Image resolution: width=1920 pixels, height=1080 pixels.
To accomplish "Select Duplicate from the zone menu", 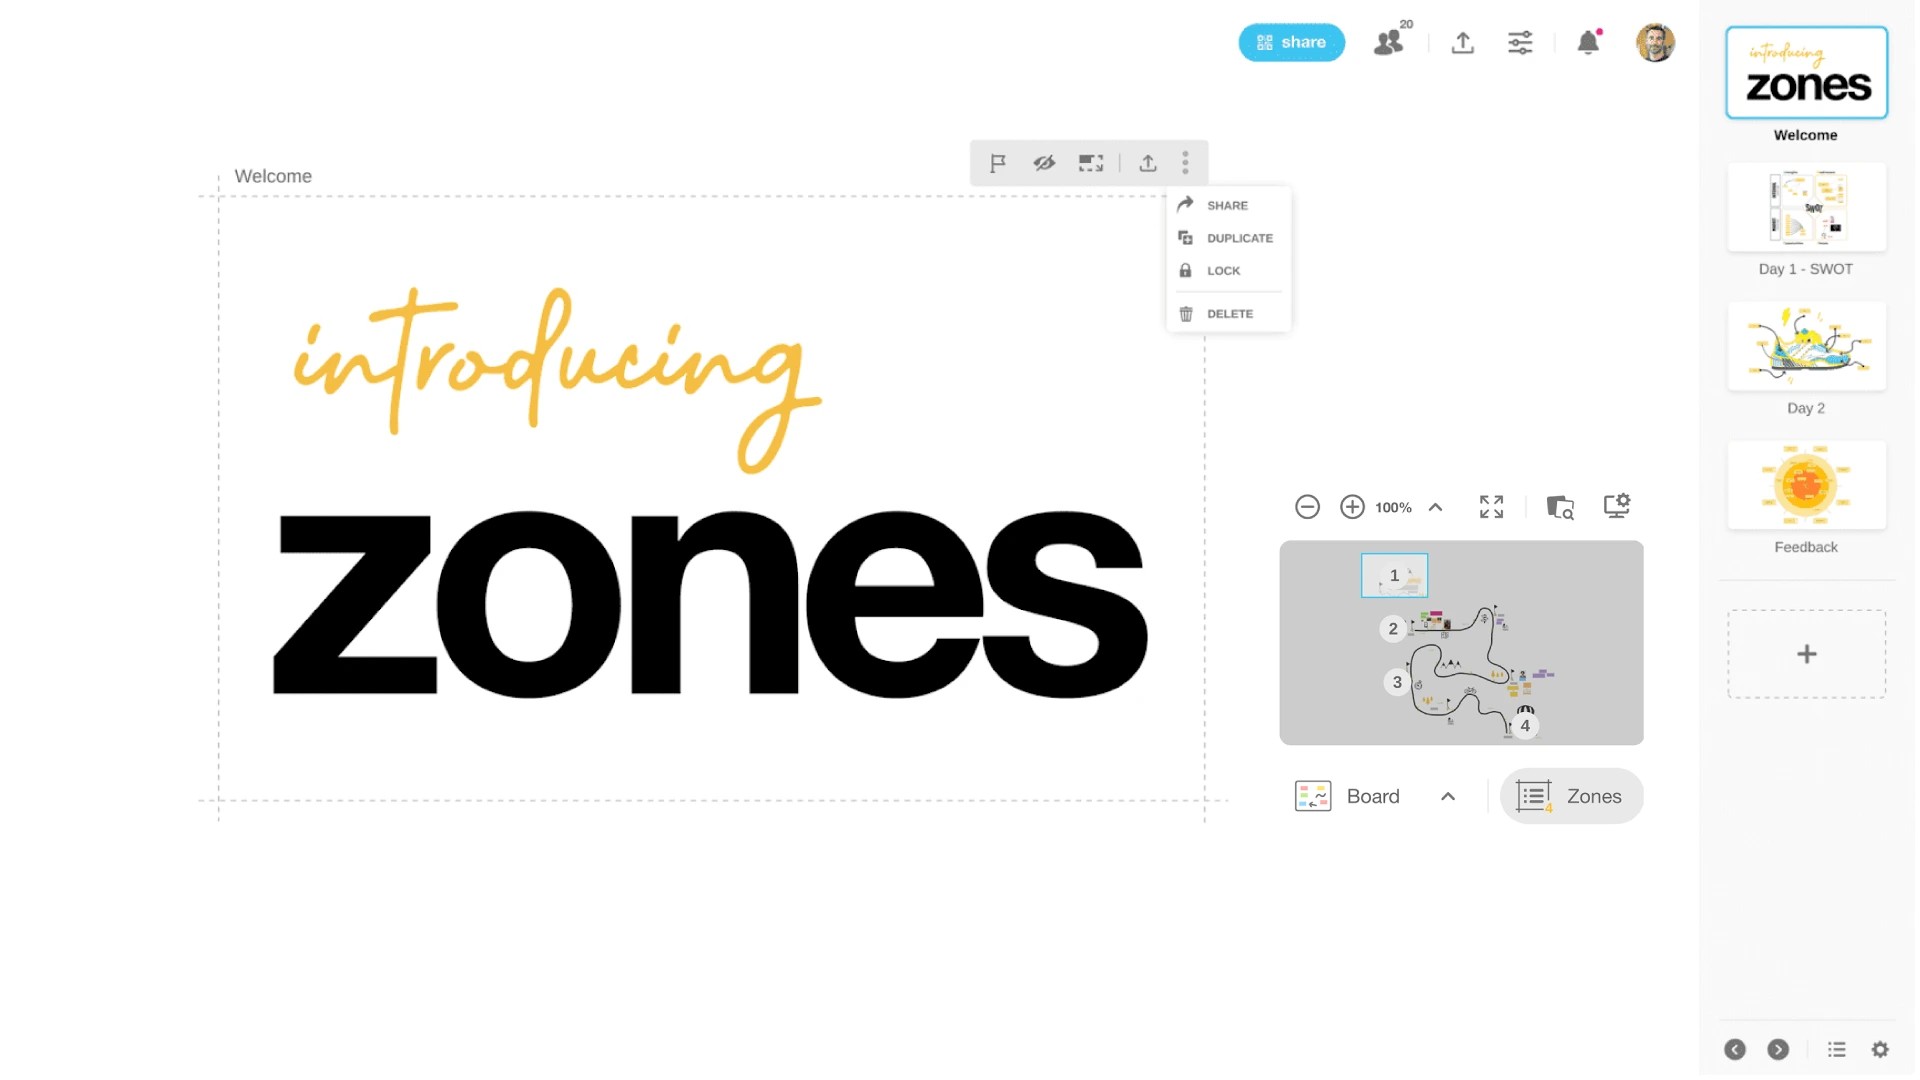I will pyautogui.click(x=1238, y=238).
